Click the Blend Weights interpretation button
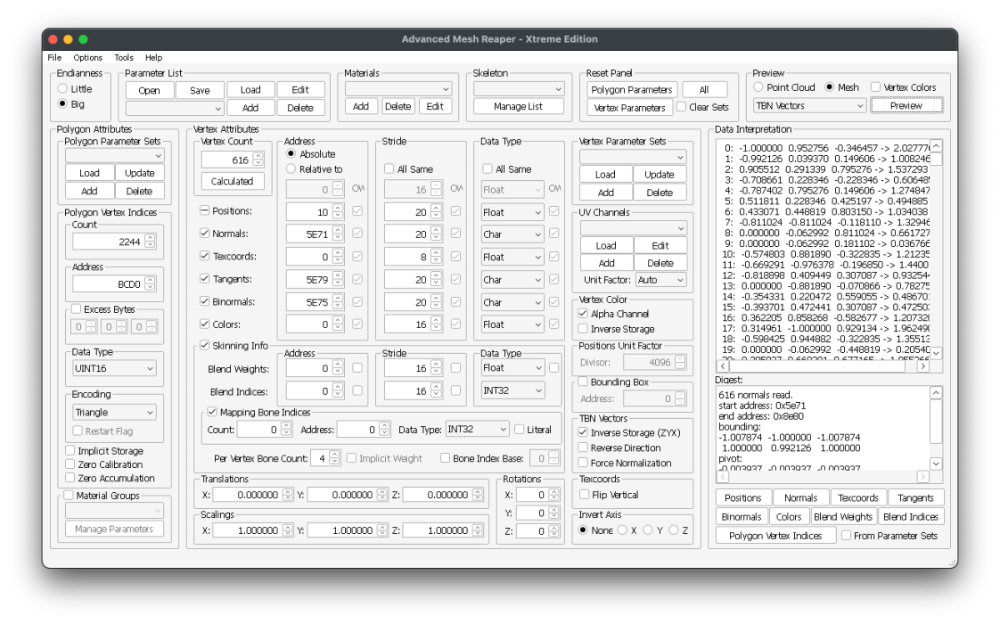Screen dimensions: 1000x624 842,517
